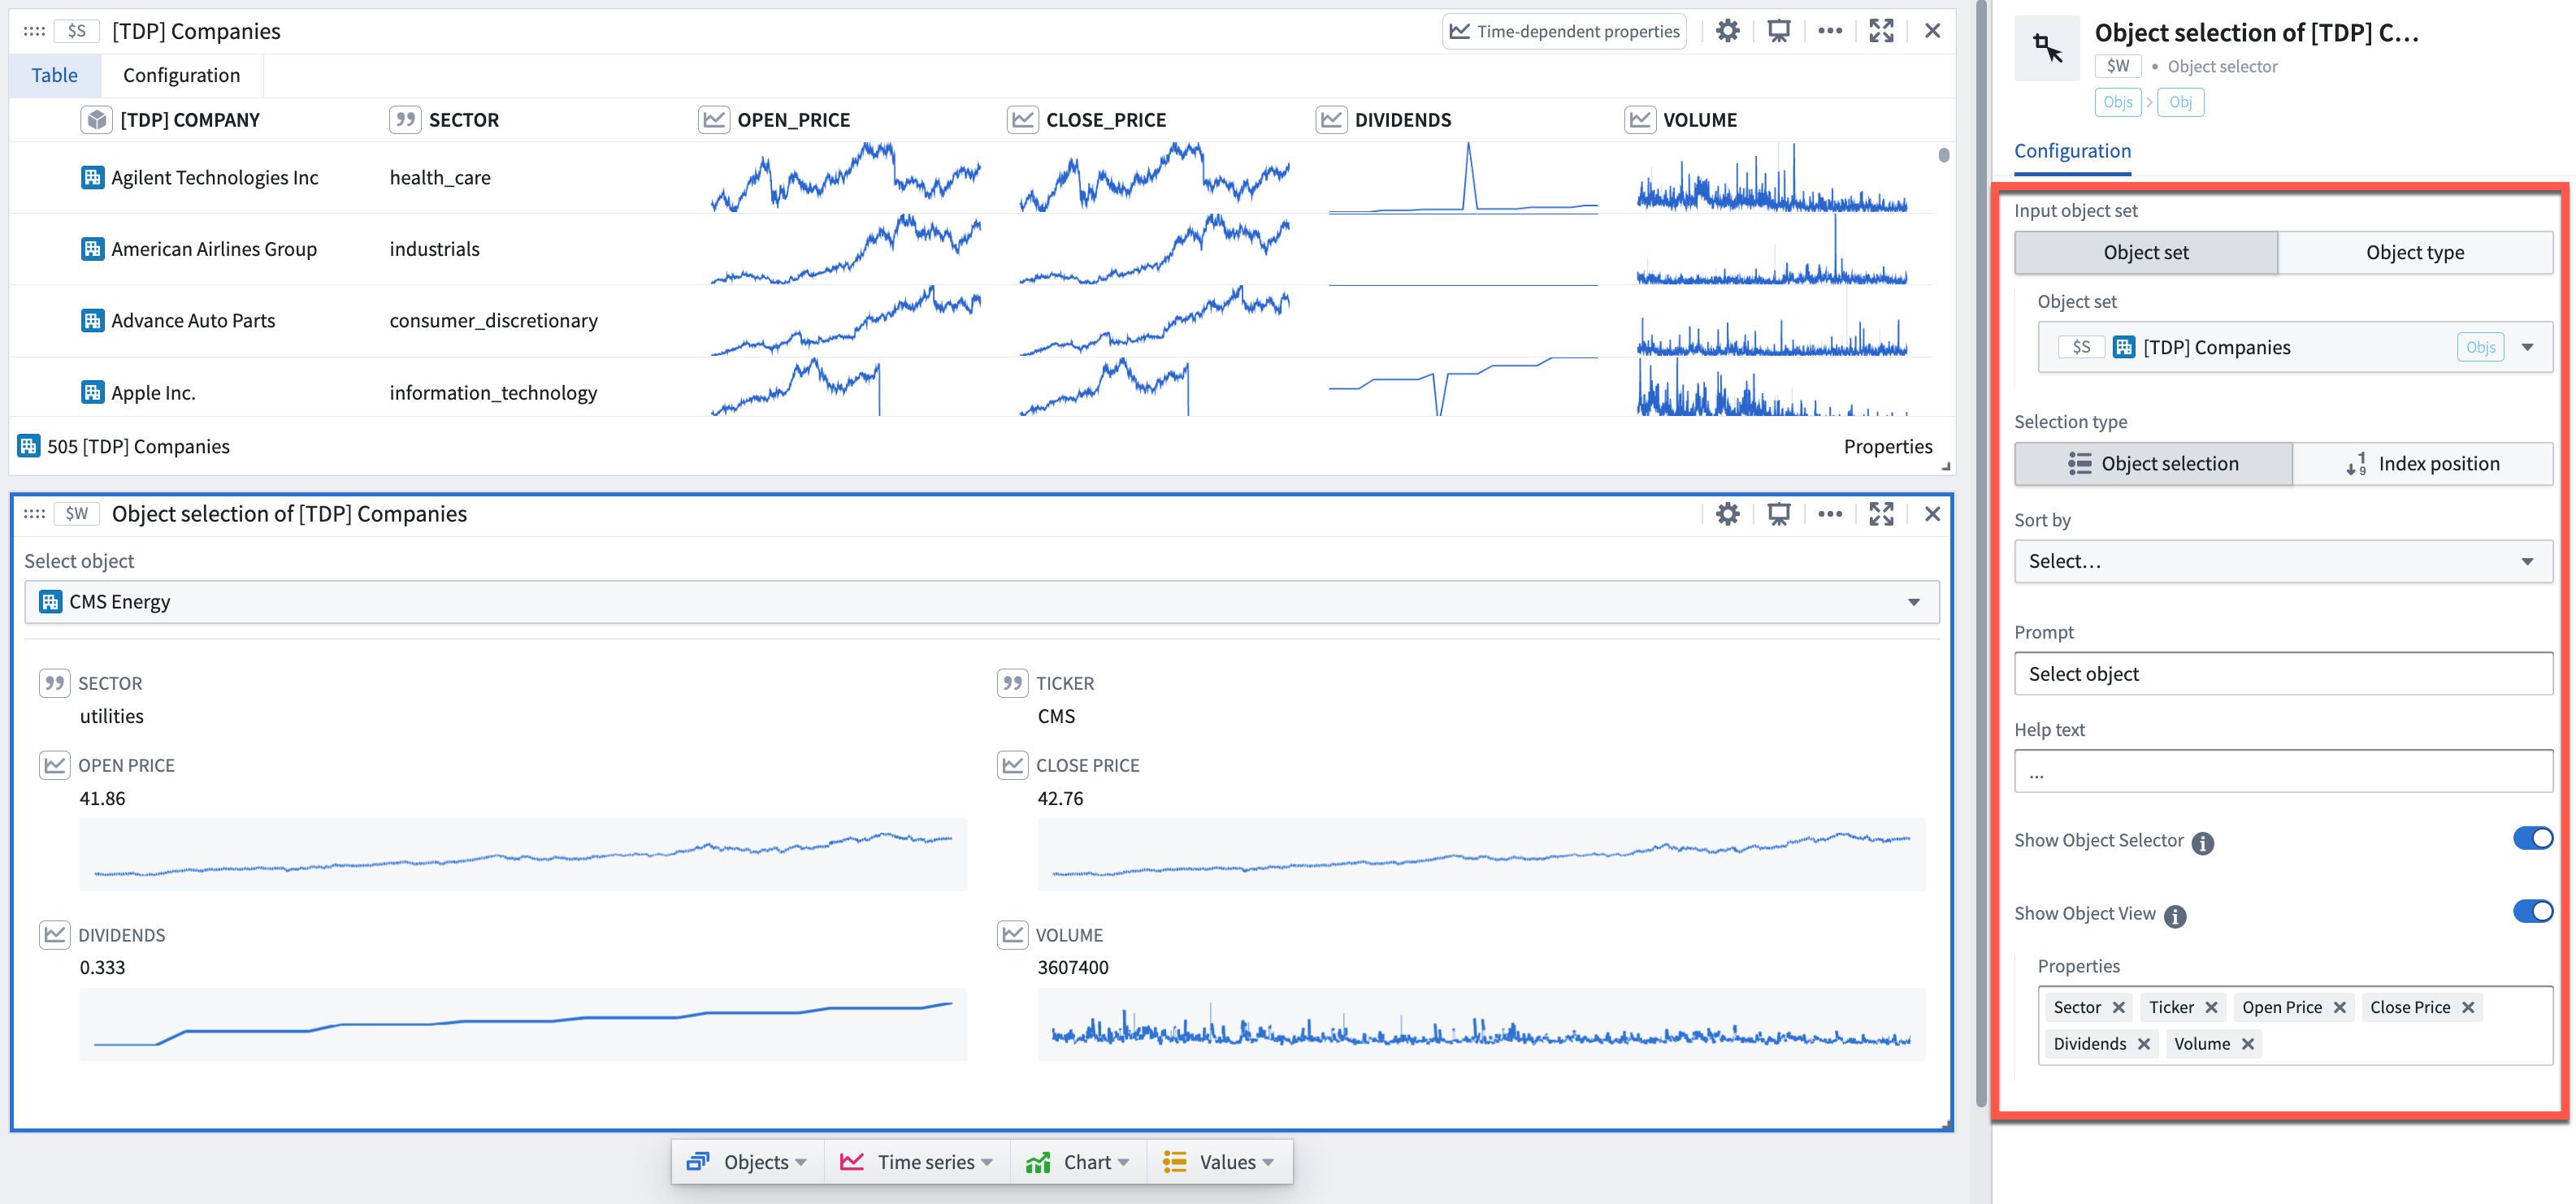Click Obj breadcrumb tag in sidebar
The width and height of the screenshot is (2576, 1204).
pos(2180,102)
